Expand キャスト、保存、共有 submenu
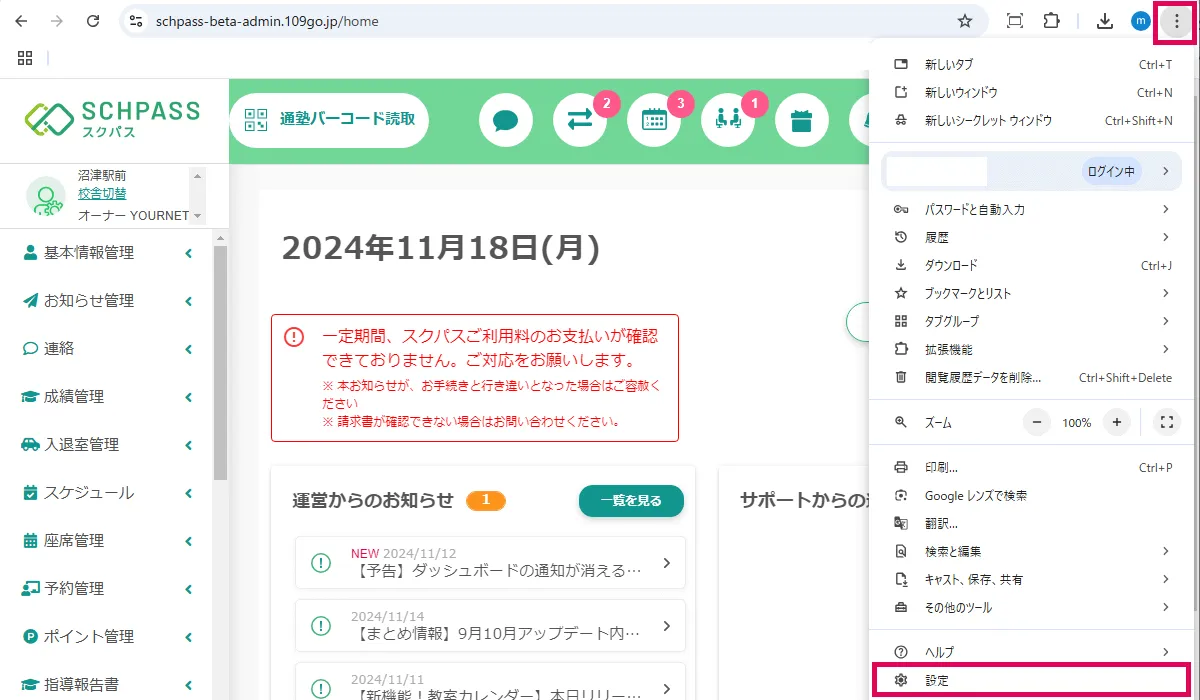1200x700 pixels. 1032,579
